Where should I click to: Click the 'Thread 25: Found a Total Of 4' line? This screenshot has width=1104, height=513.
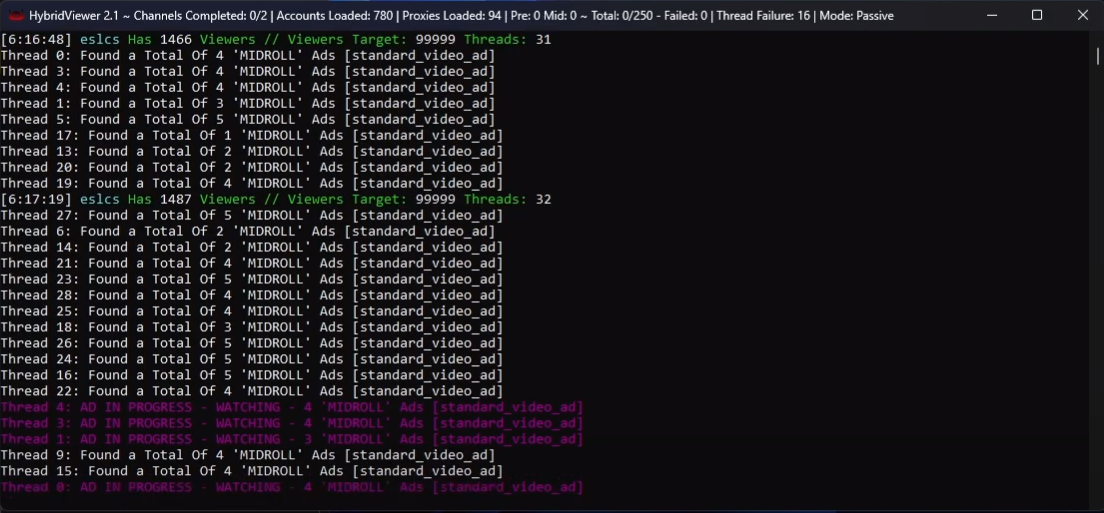pos(252,311)
